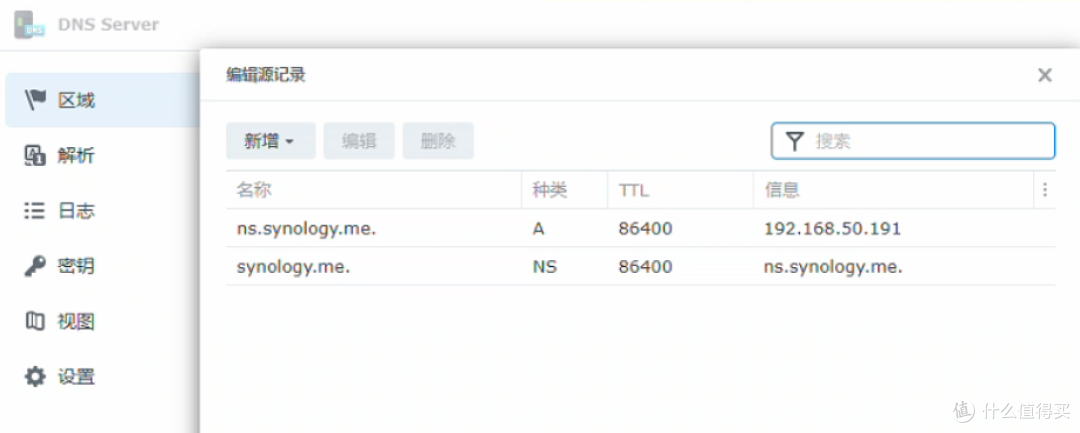Click the gear icon beside 设置
The width and height of the screenshot is (1080, 433).
pyautogui.click(x=34, y=377)
